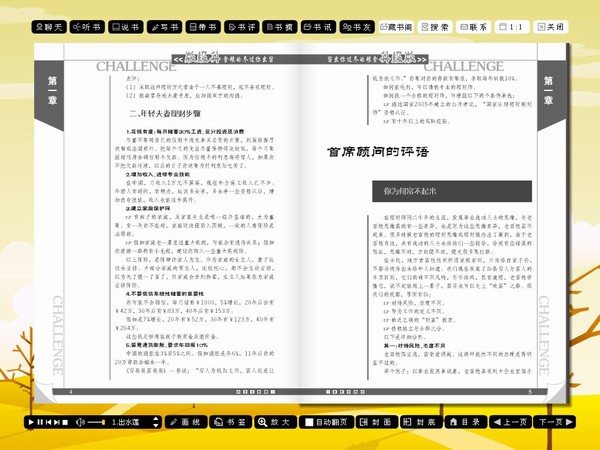Open the 聊天 chat feature
Screen dimensions: 600x450
tap(49, 27)
